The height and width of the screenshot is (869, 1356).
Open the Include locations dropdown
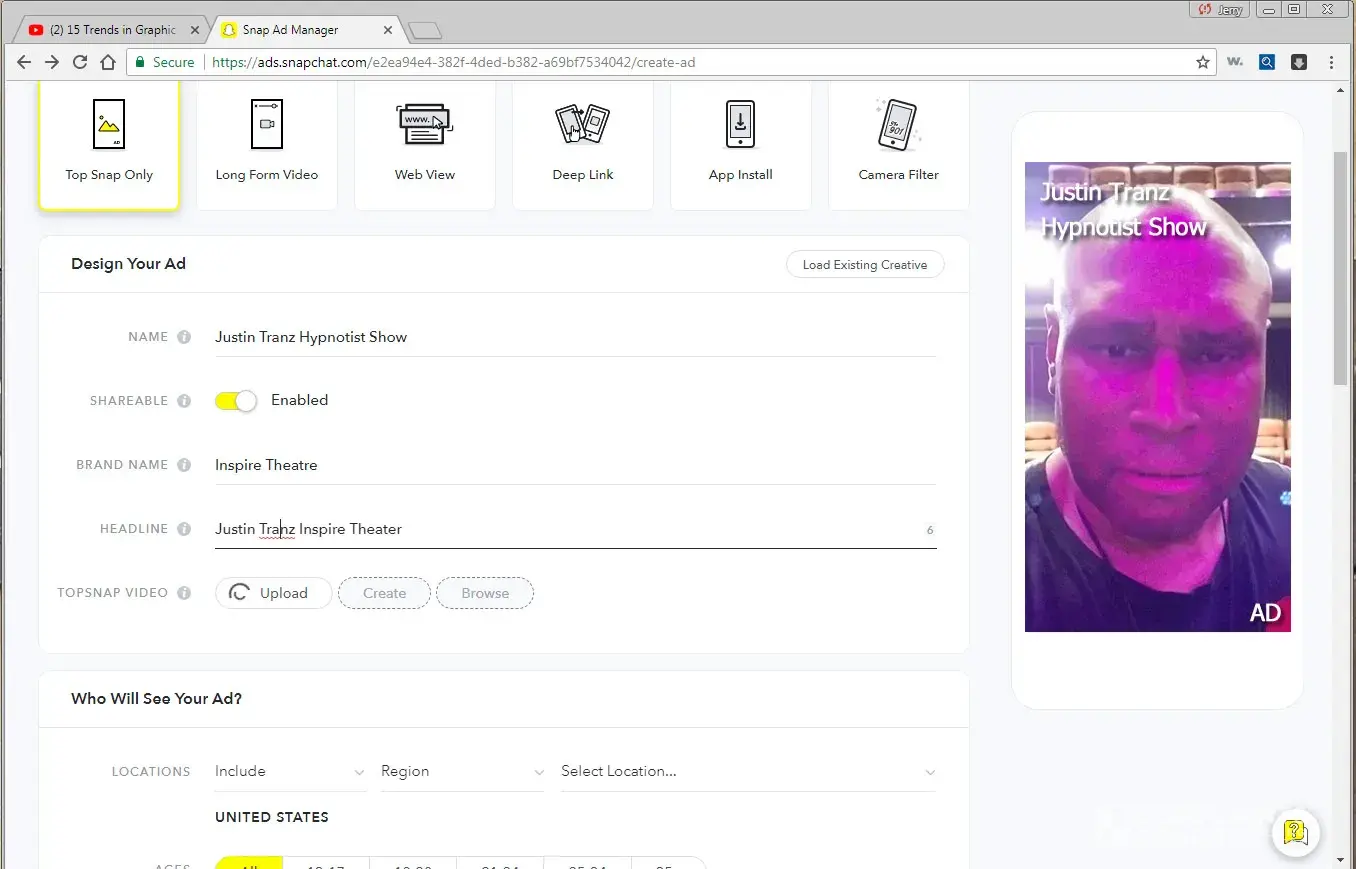[289, 772]
